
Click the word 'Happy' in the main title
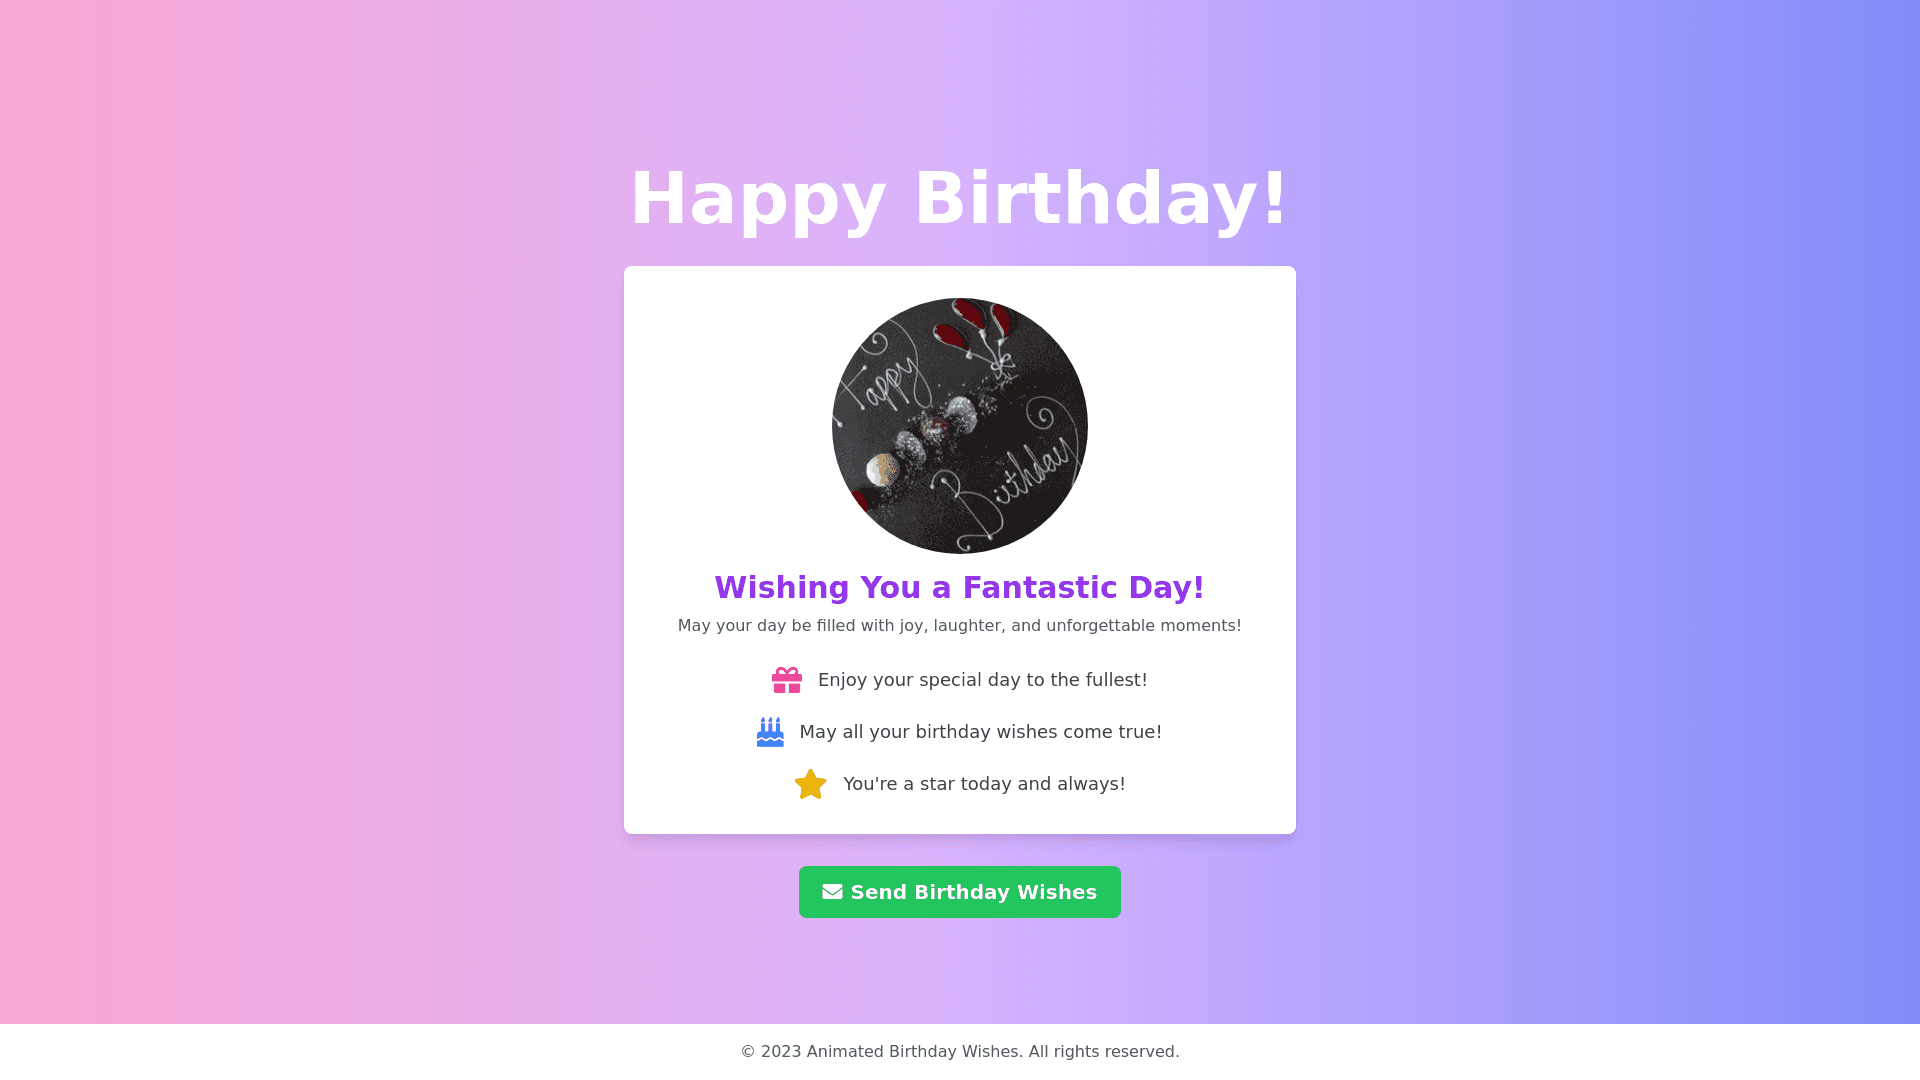coord(757,199)
